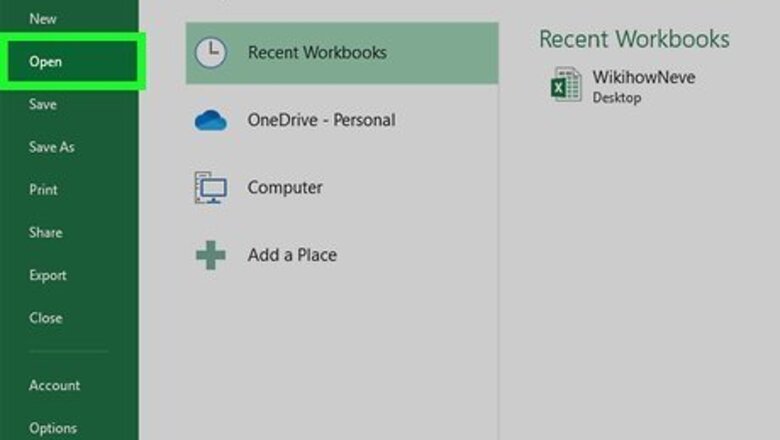Select Export in the sidebar

[x=48, y=275]
